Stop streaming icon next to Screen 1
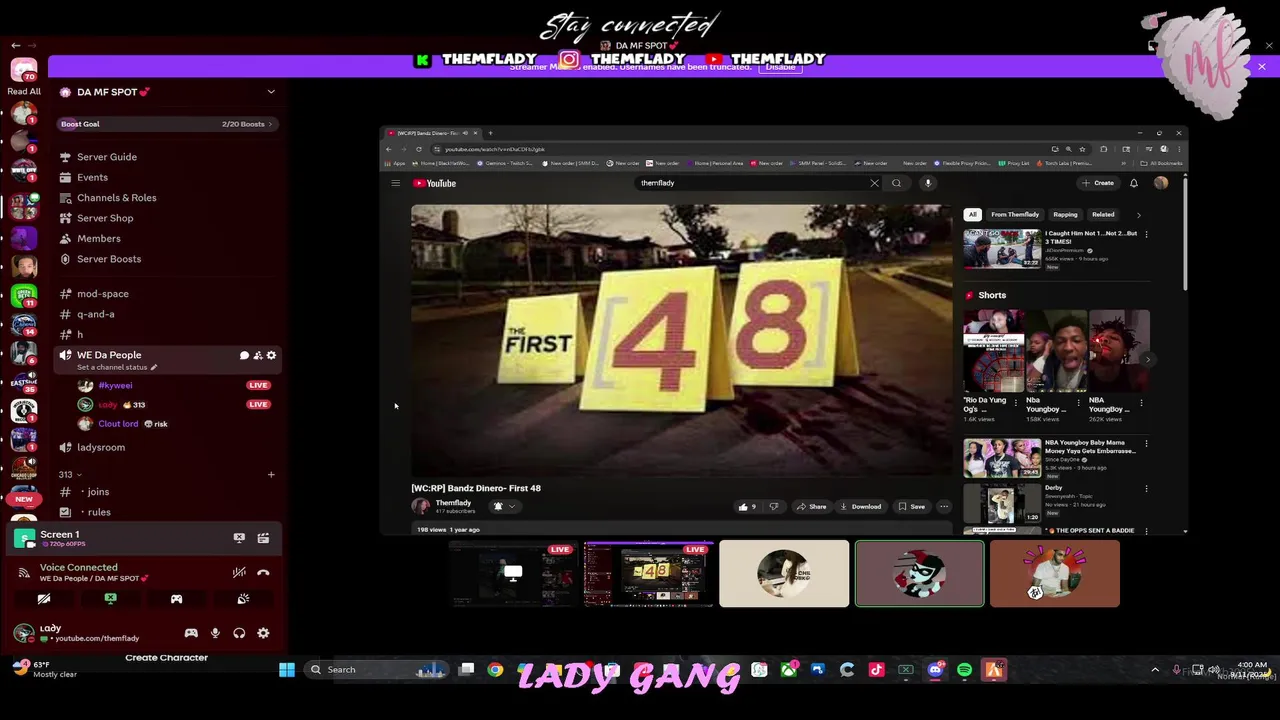Image resolution: width=1280 pixels, height=720 pixels. click(239, 538)
